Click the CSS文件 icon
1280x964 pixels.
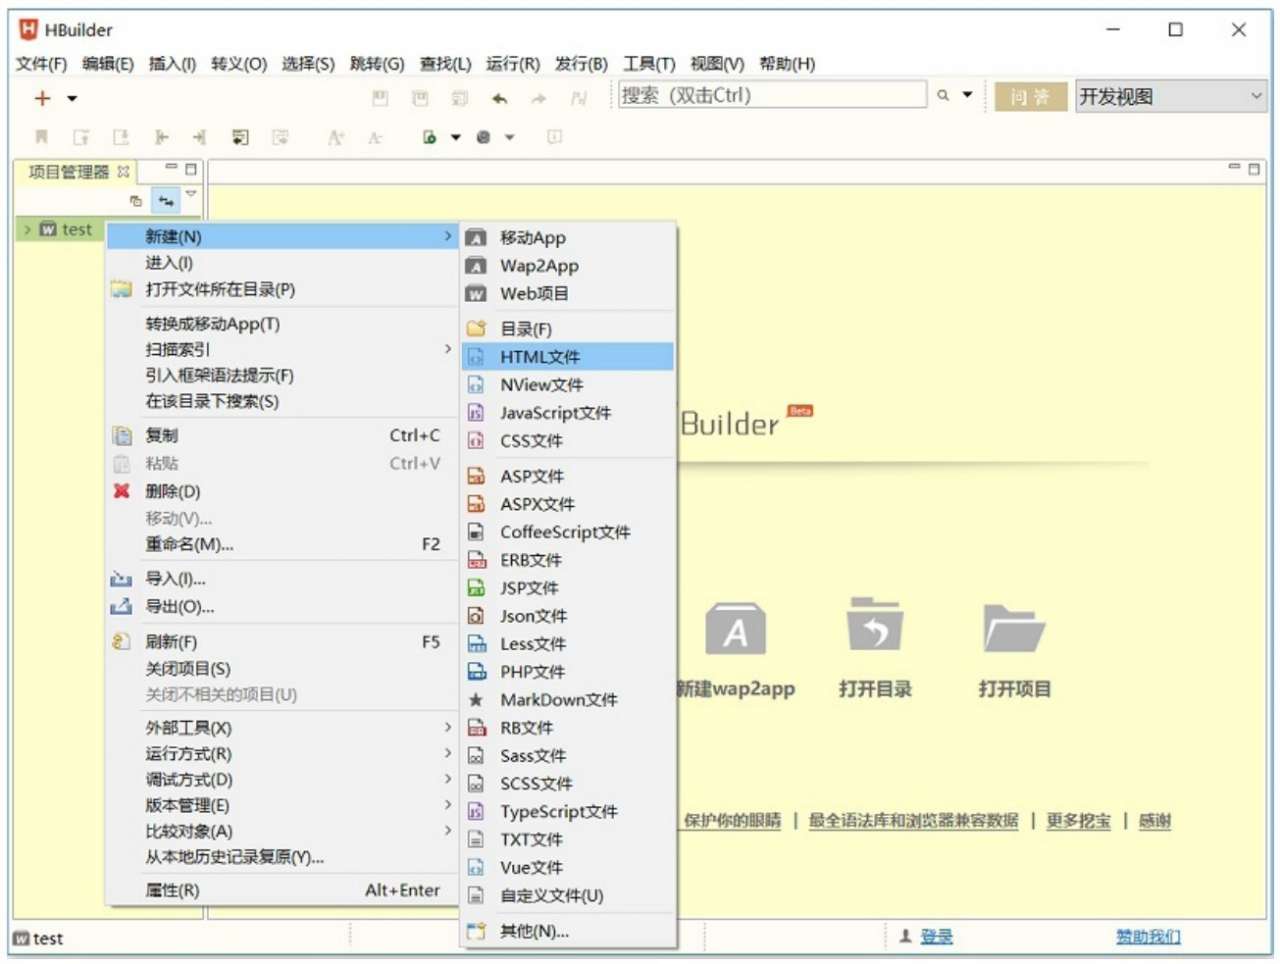point(476,441)
